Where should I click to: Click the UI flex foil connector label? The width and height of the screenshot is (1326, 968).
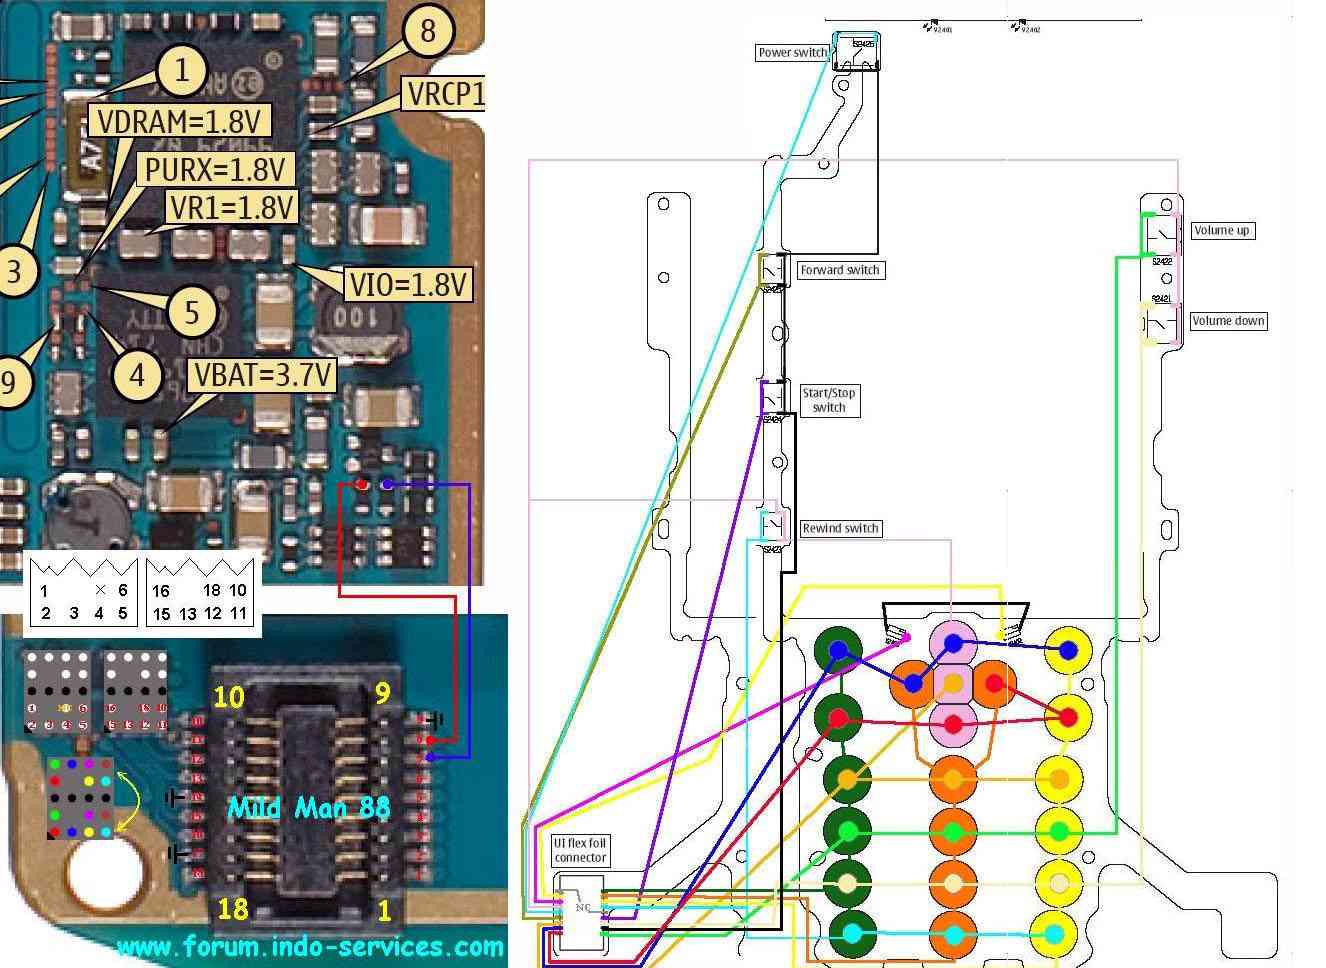580,851
